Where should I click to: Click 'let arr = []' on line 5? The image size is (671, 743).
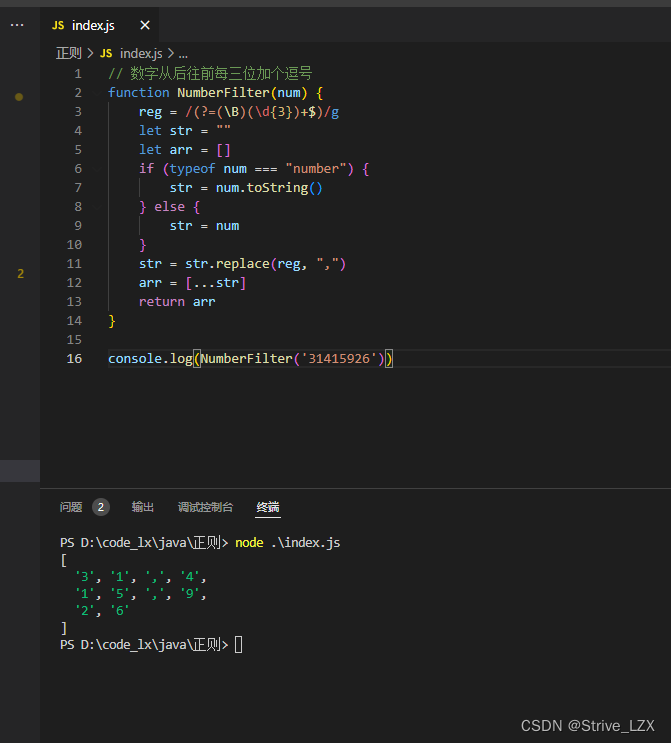tap(184, 150)
